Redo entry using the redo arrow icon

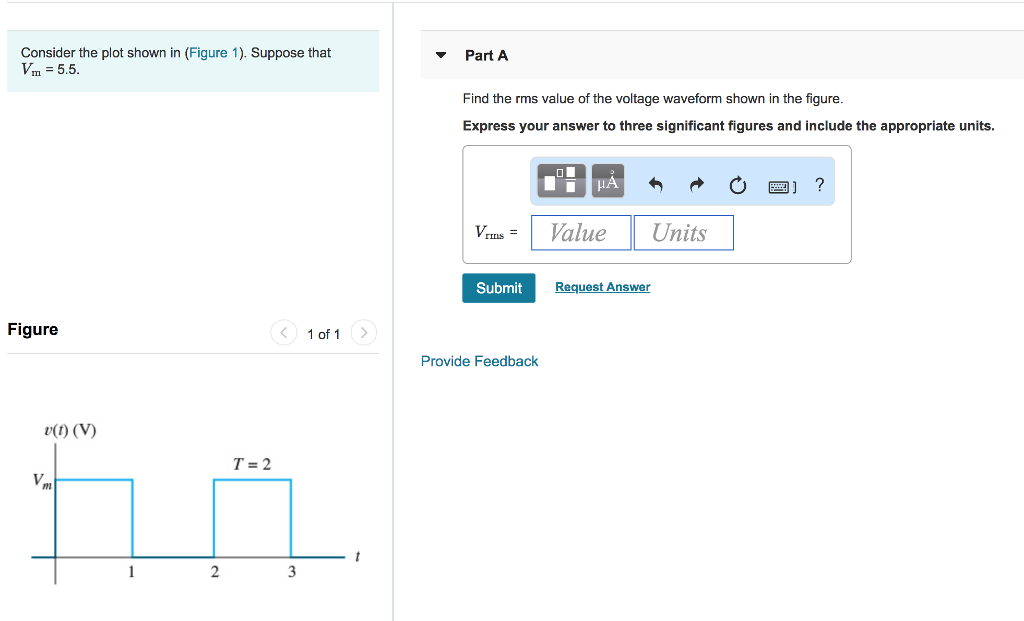point(696,183)
